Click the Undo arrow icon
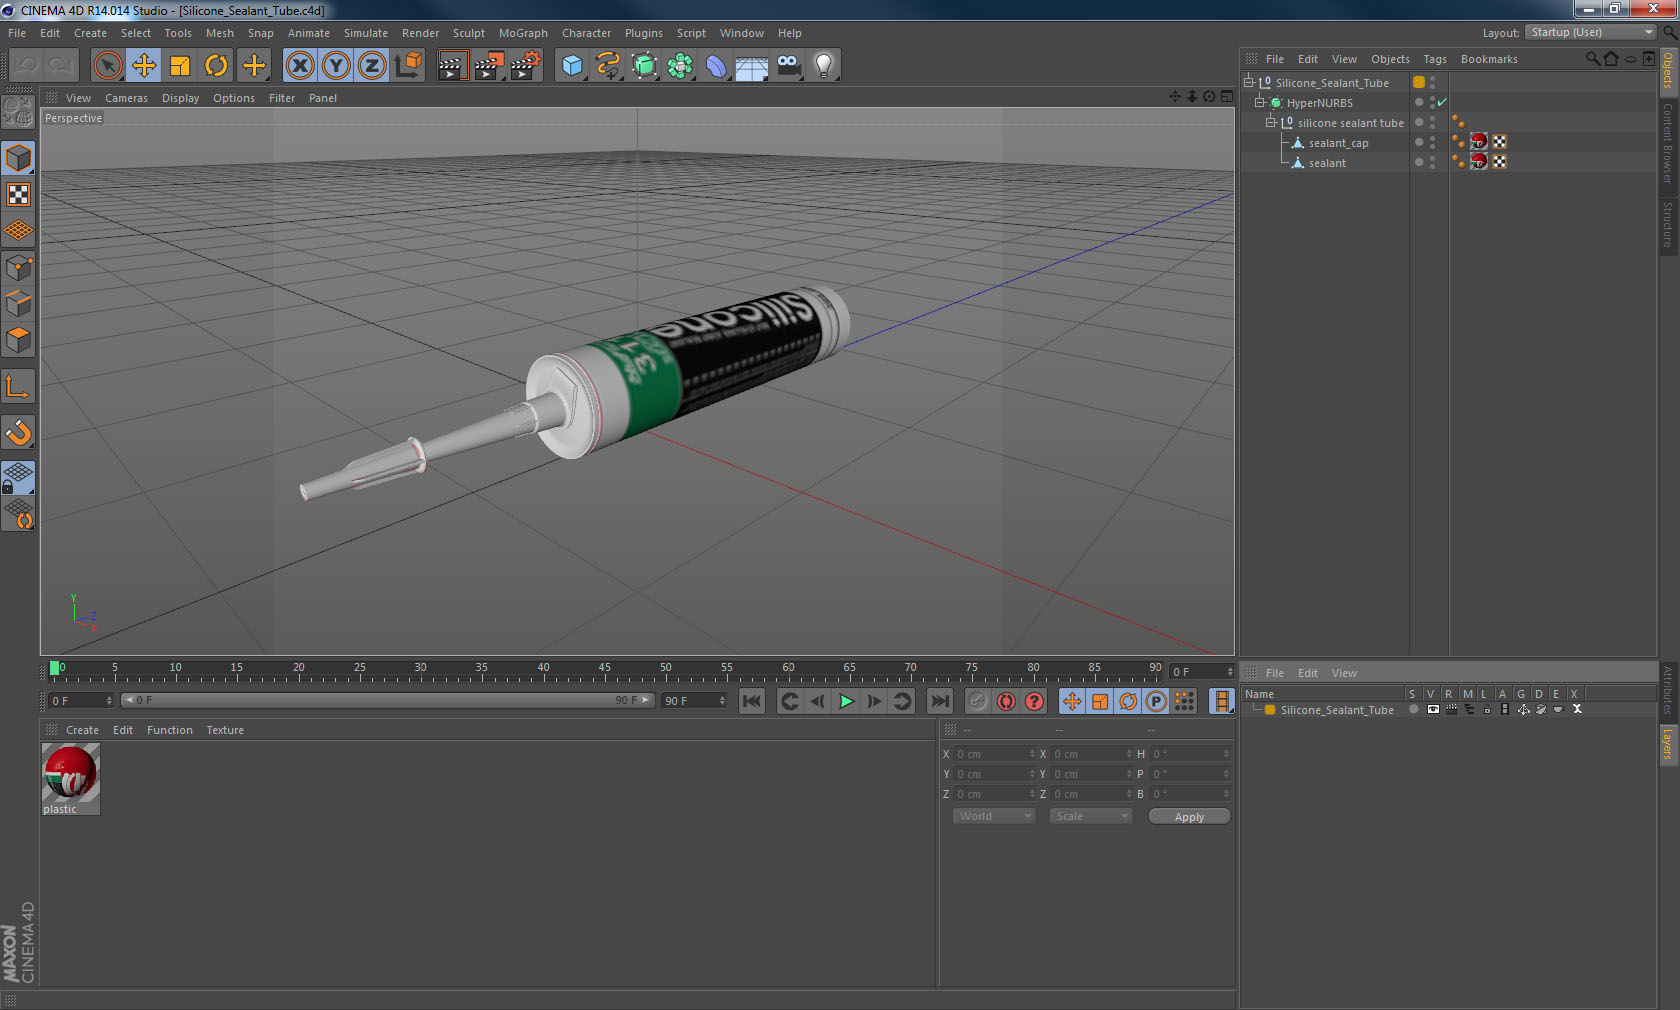1680x1010 pixels. pyautogui.click(x=26, y=66)
